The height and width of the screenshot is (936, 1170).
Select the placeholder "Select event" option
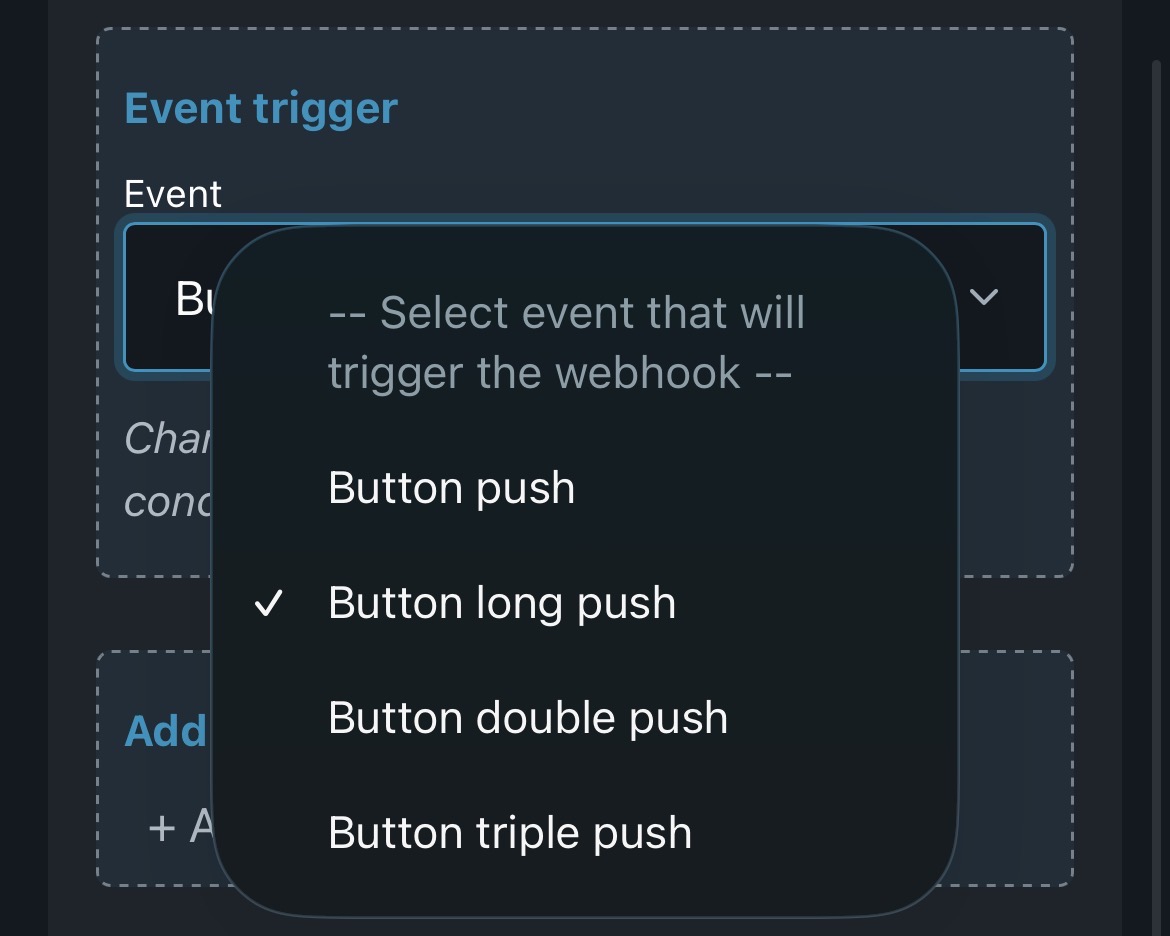[x=565, y=343]
